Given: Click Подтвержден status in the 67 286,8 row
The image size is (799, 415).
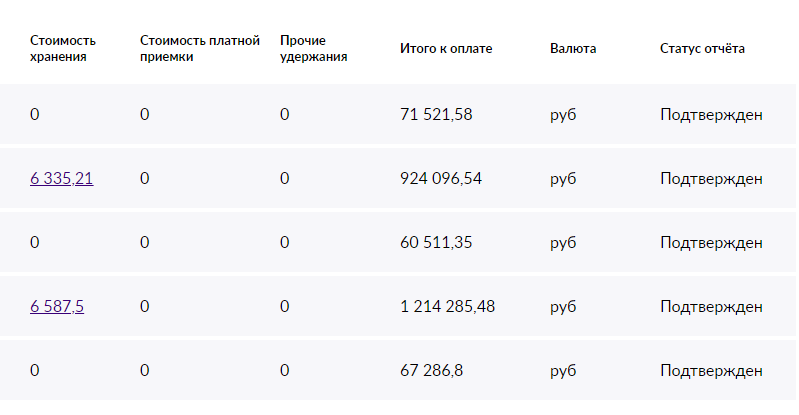Looking at the screenshot, I should (x=711, y=371).
